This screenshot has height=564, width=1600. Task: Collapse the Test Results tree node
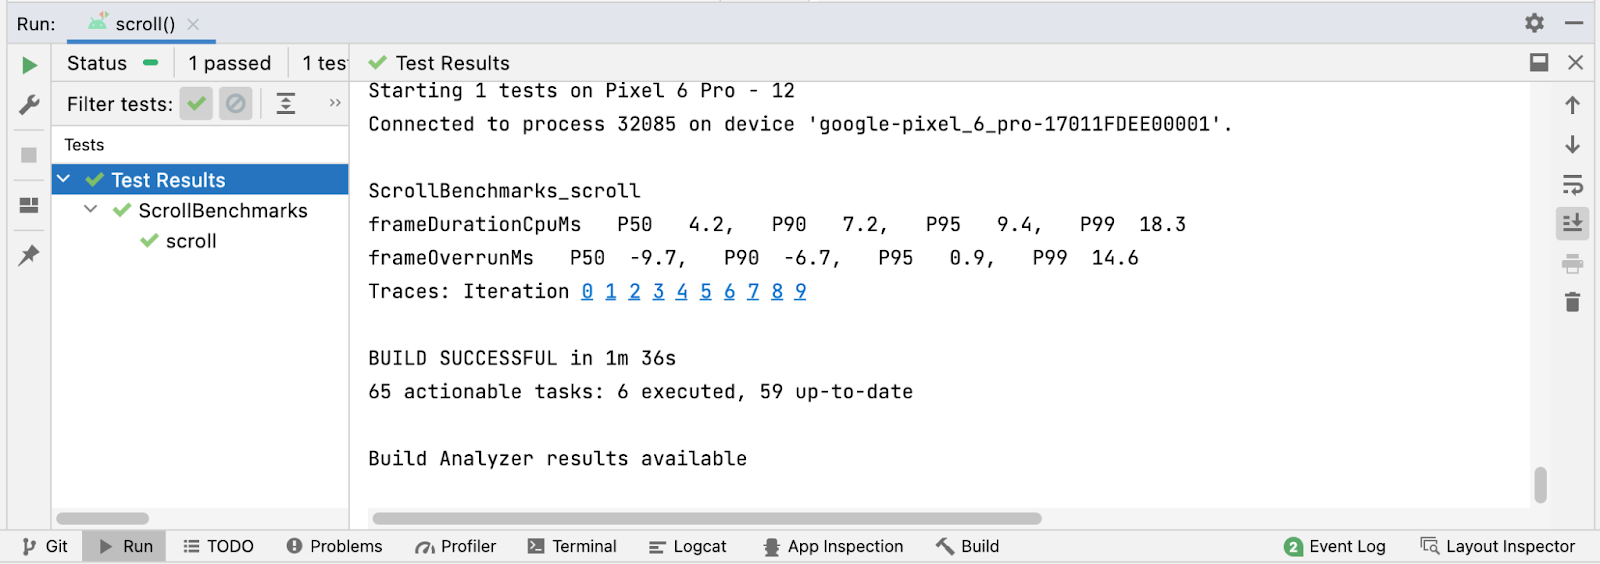click(64, 180)
